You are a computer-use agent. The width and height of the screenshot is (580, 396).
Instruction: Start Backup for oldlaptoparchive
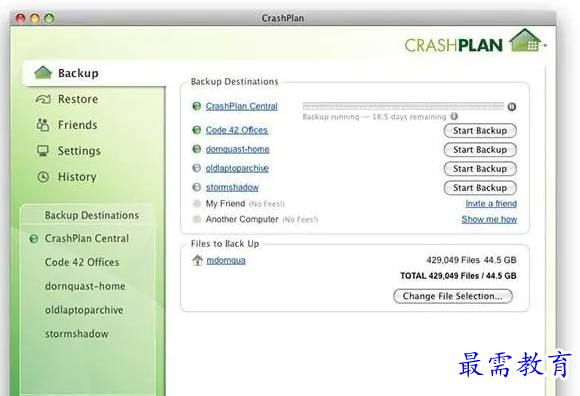(x=480, y=169)
